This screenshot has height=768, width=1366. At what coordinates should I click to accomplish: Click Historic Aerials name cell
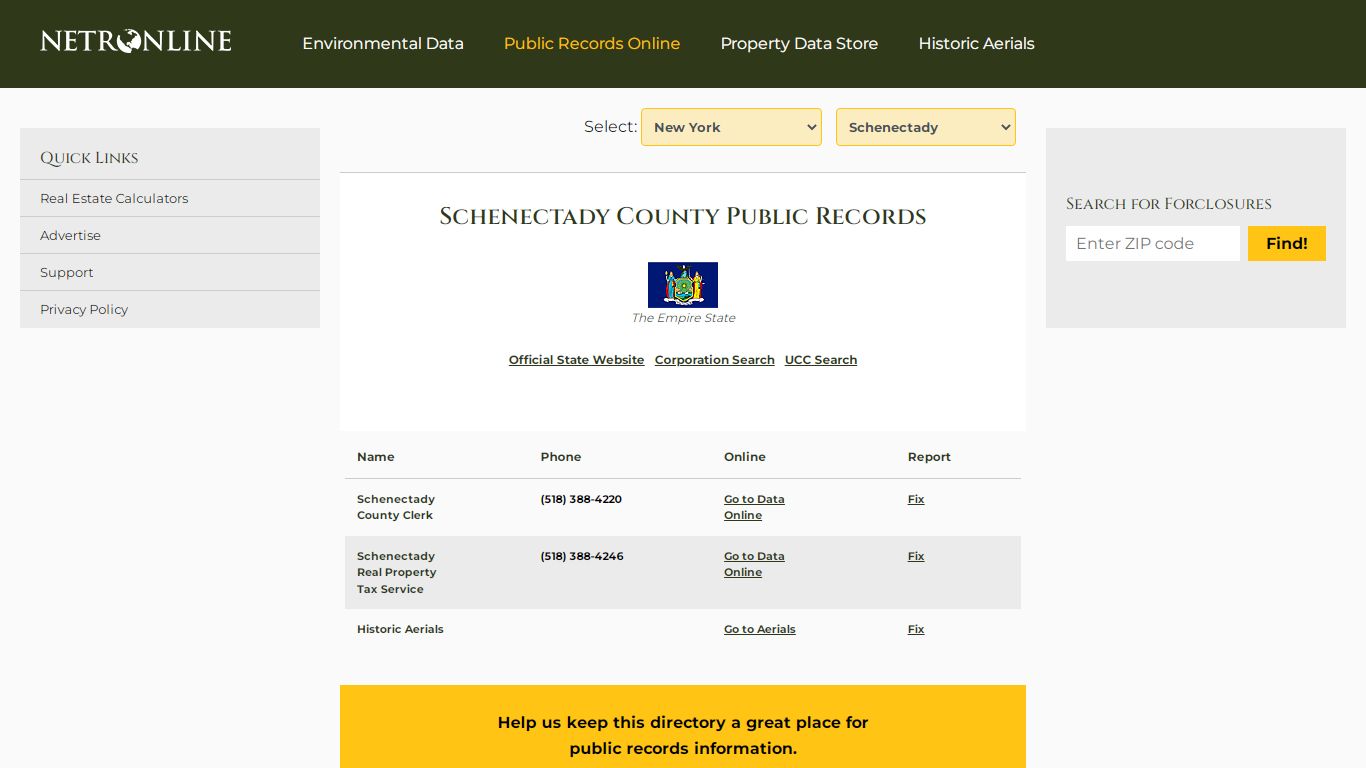(x=400, y=629)
